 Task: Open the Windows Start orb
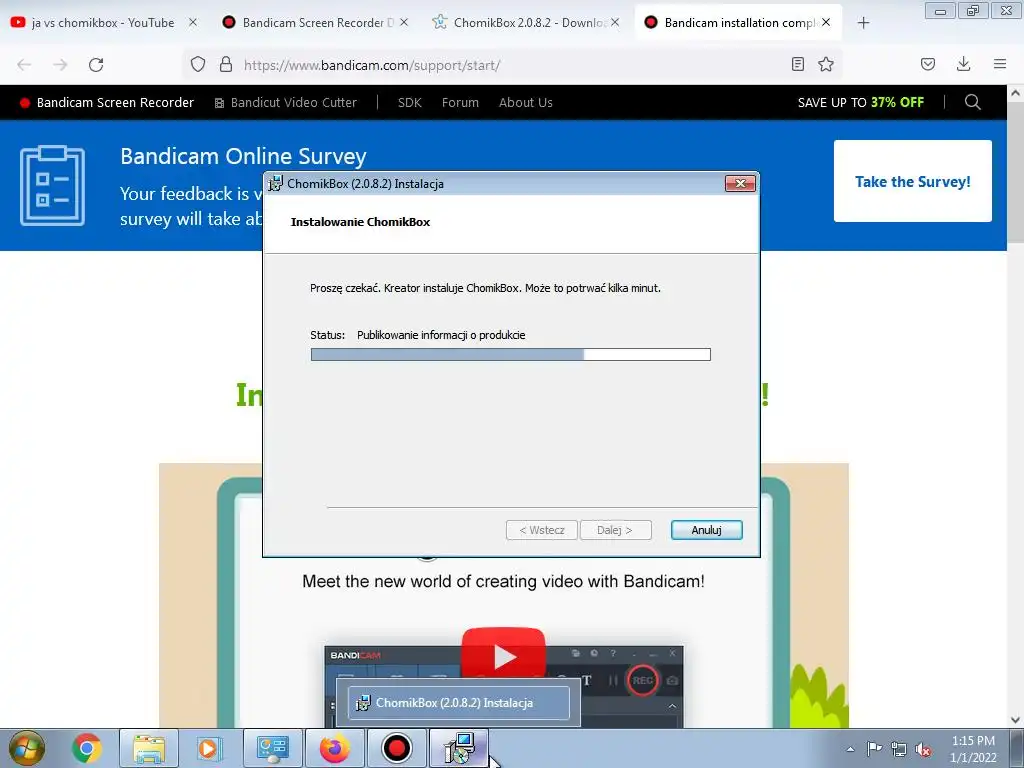pyautogui.click(x=27, y=748)
